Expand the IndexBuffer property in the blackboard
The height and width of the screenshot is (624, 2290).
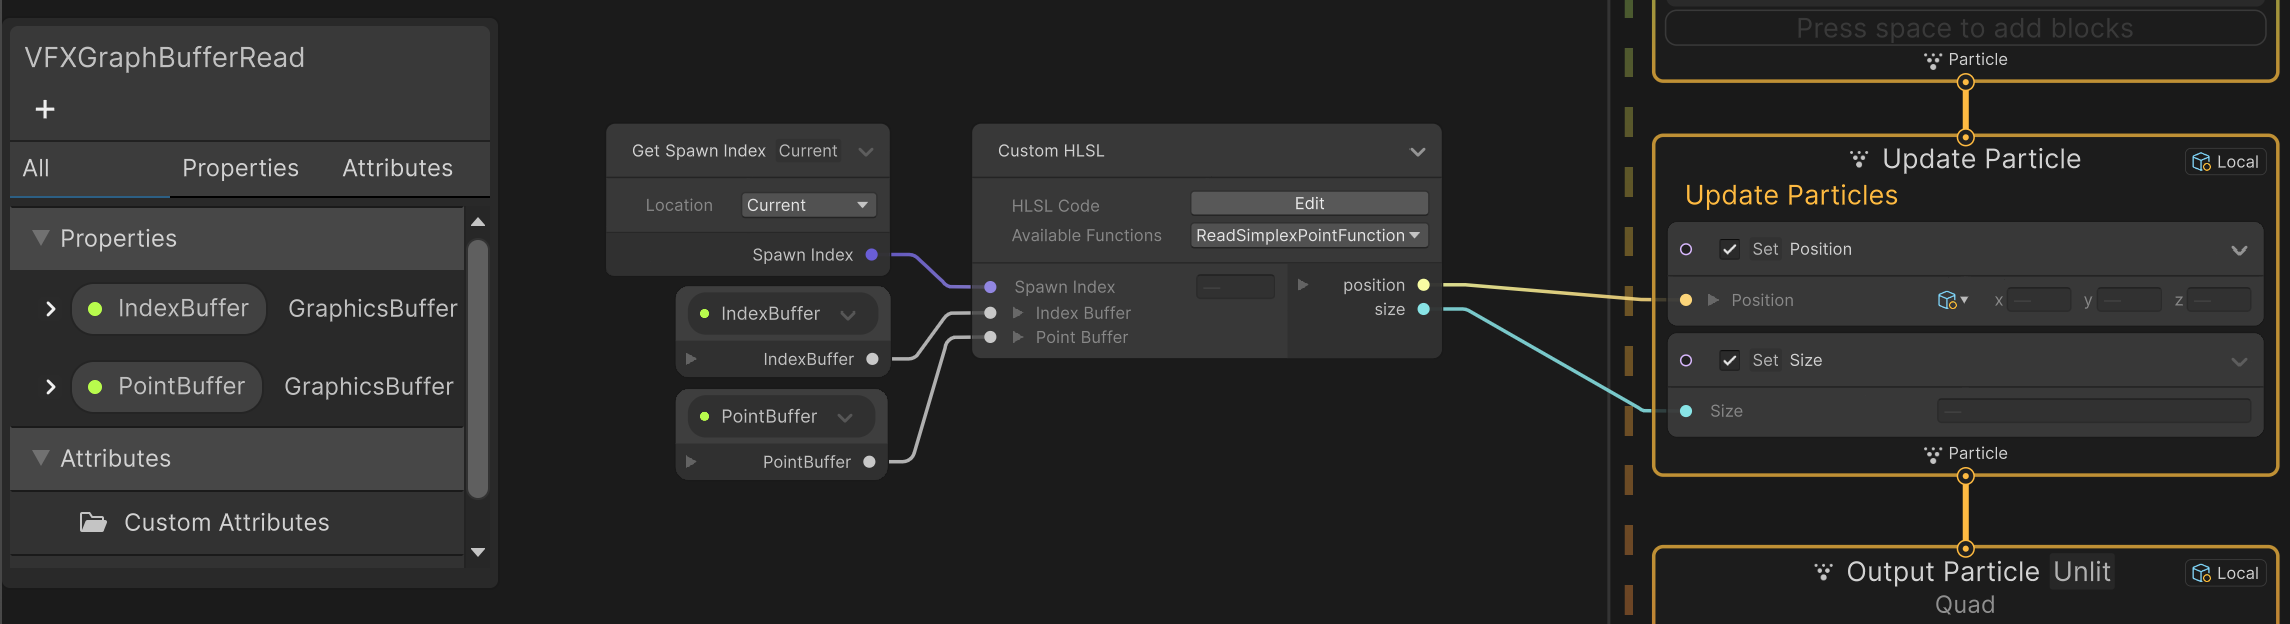50,309
